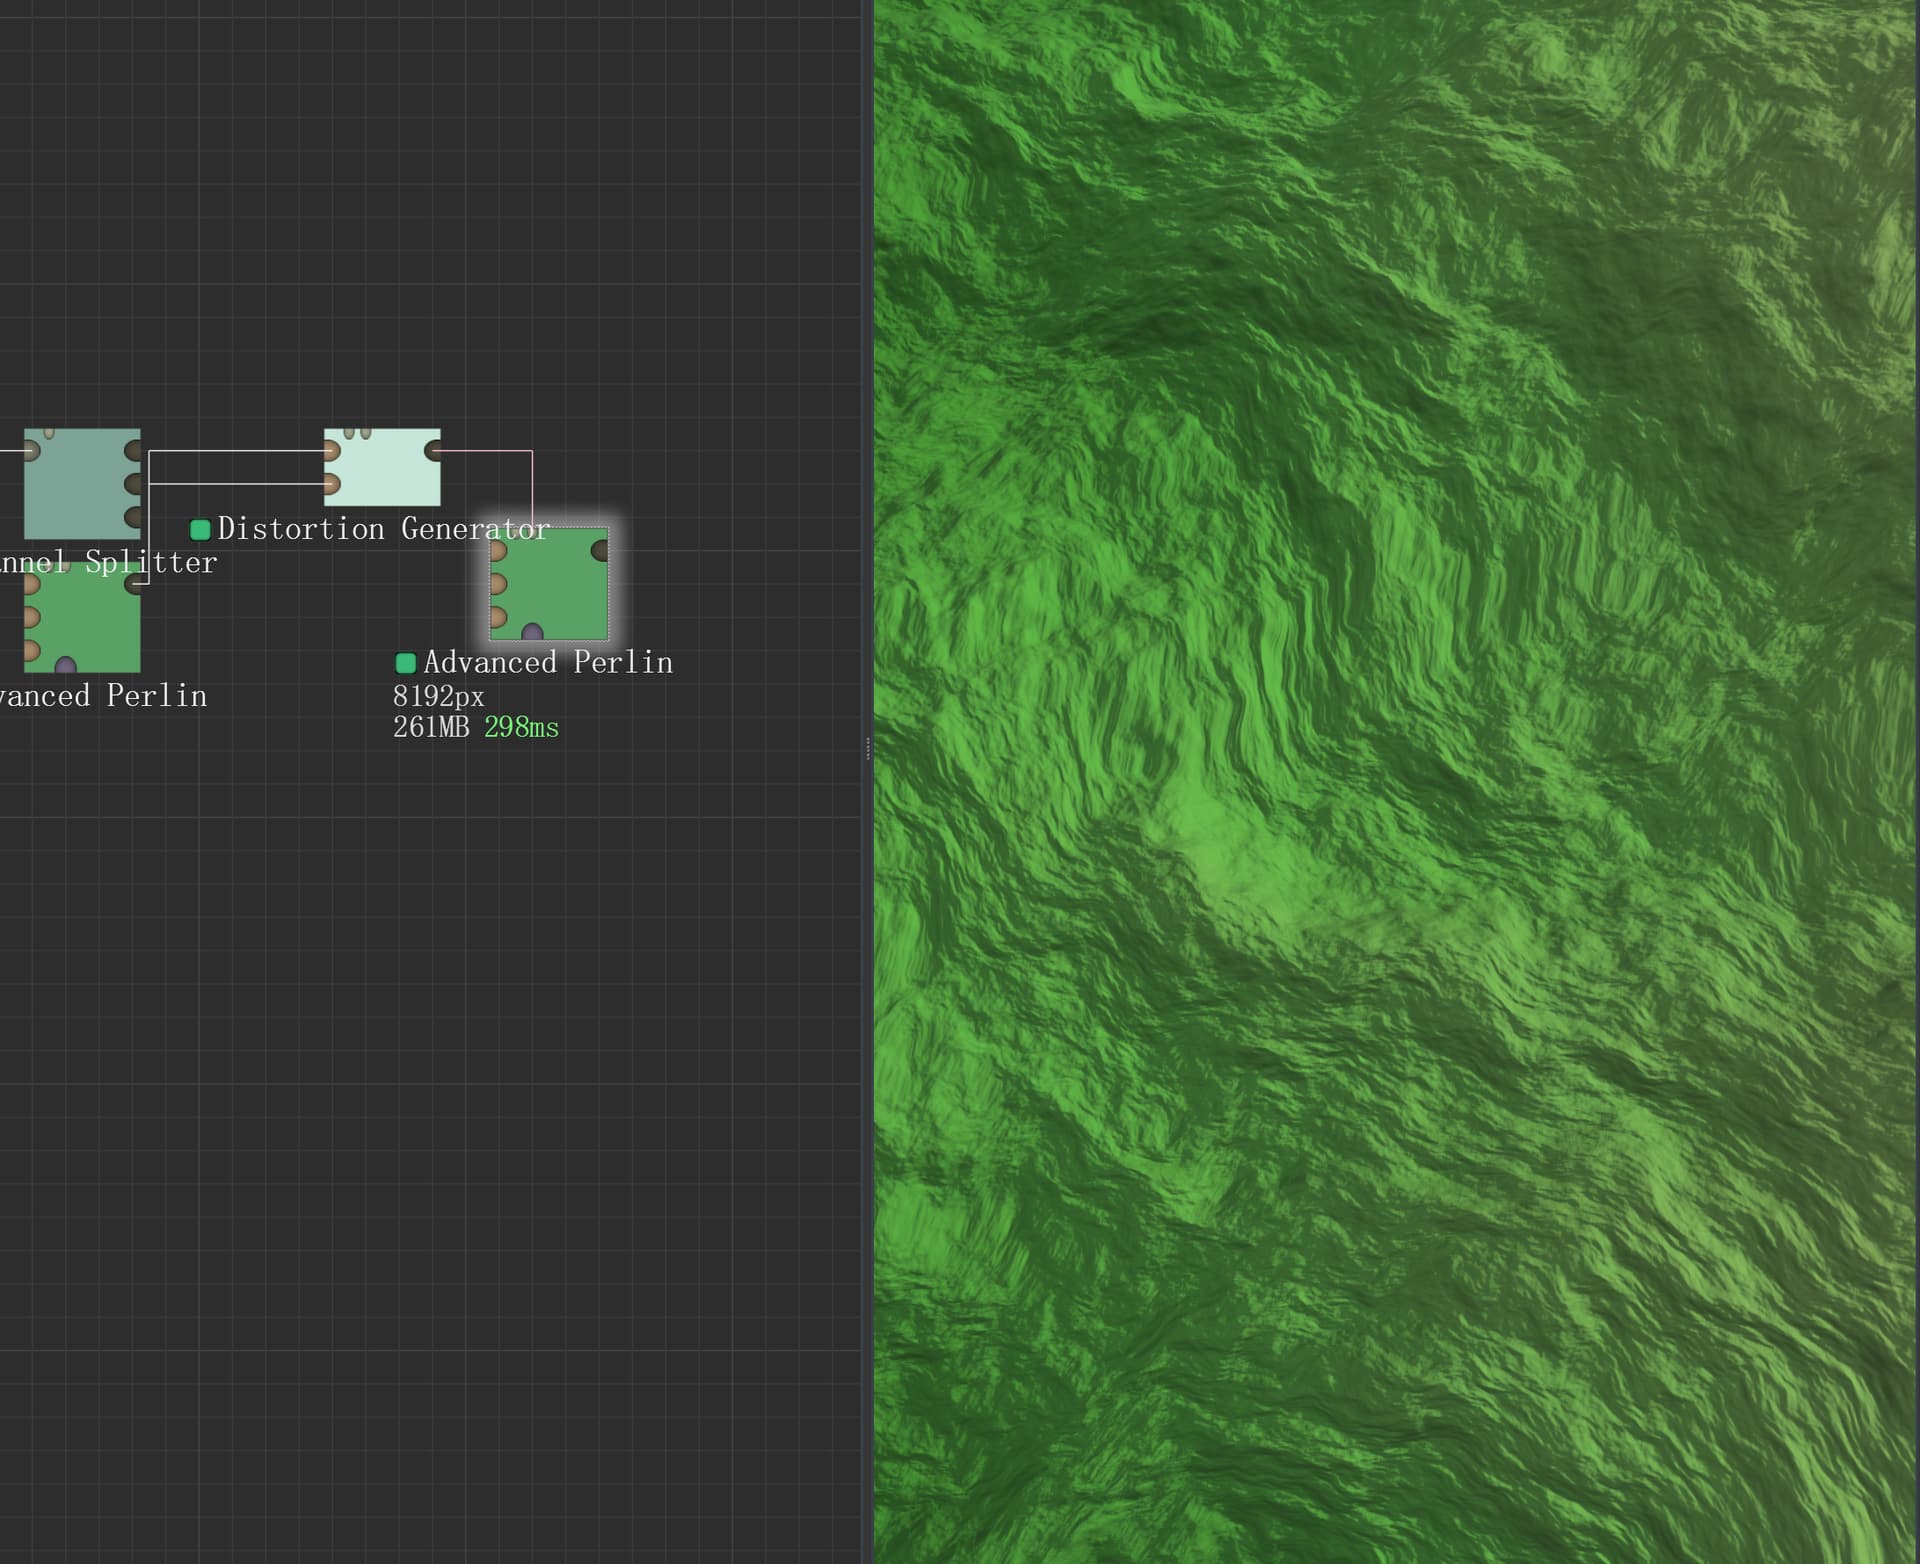Click Distortion Generator's output port
1920x1564 pixels.
[433, 450]
